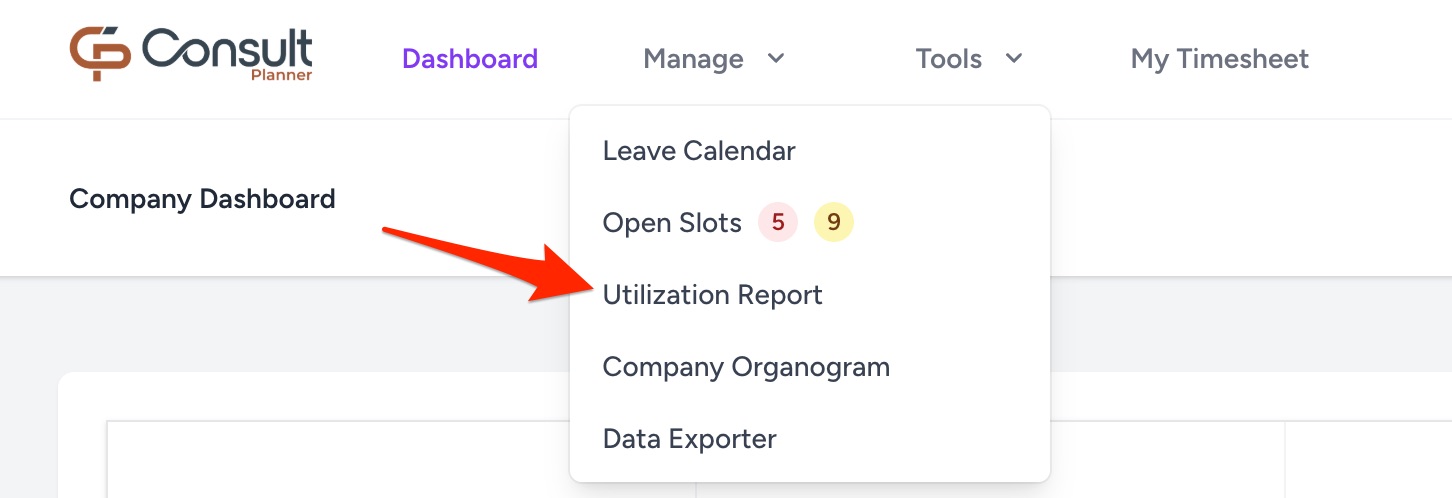The image size is (1452, 498).
Task: Launch the Data Exporter
Action: 689,439
